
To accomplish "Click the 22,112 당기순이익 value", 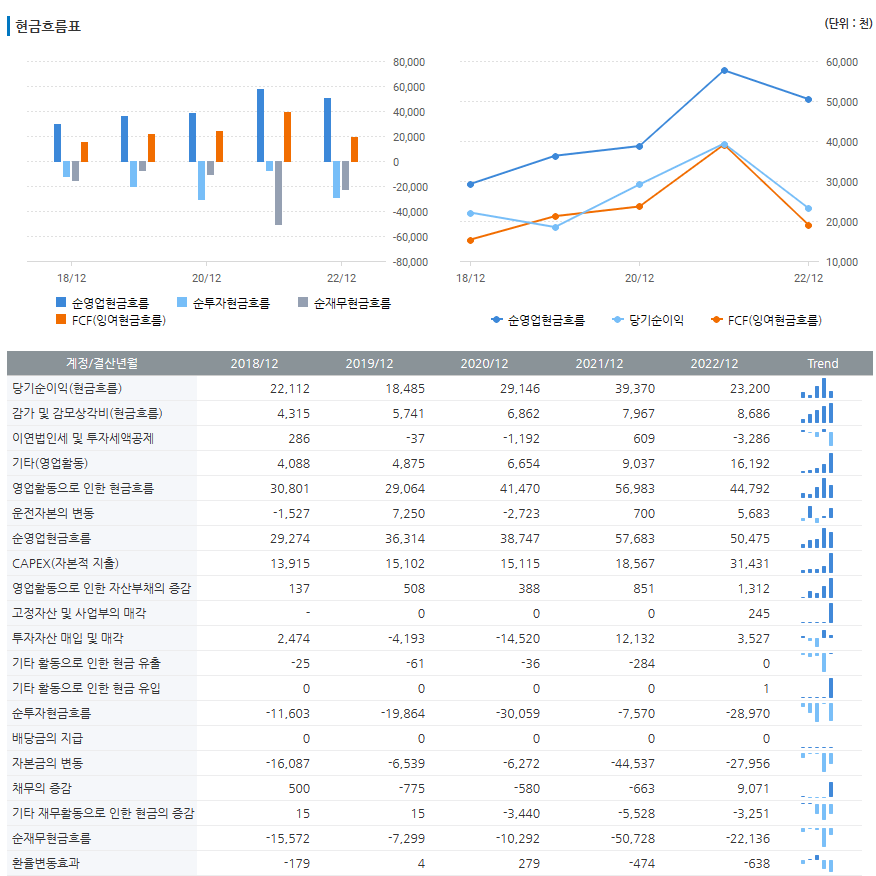I will click(289, 389).
